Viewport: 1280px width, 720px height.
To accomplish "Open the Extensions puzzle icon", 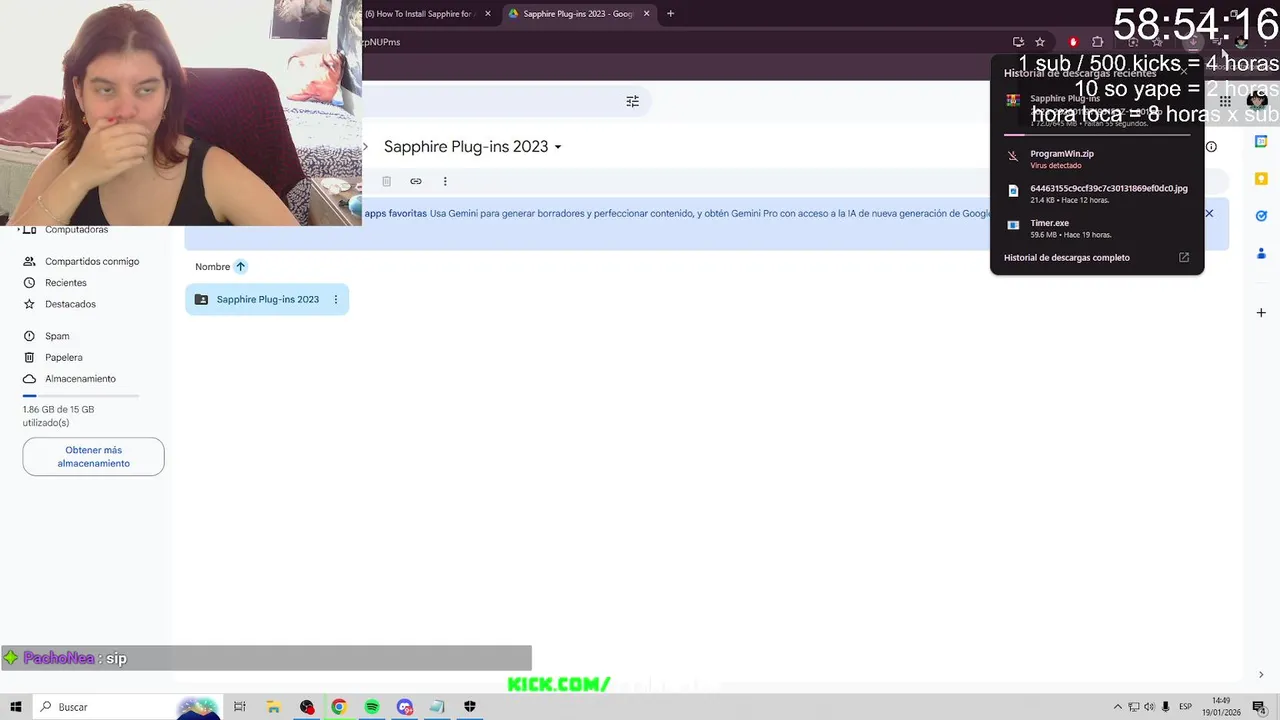I will click(x=1097, y=42).
